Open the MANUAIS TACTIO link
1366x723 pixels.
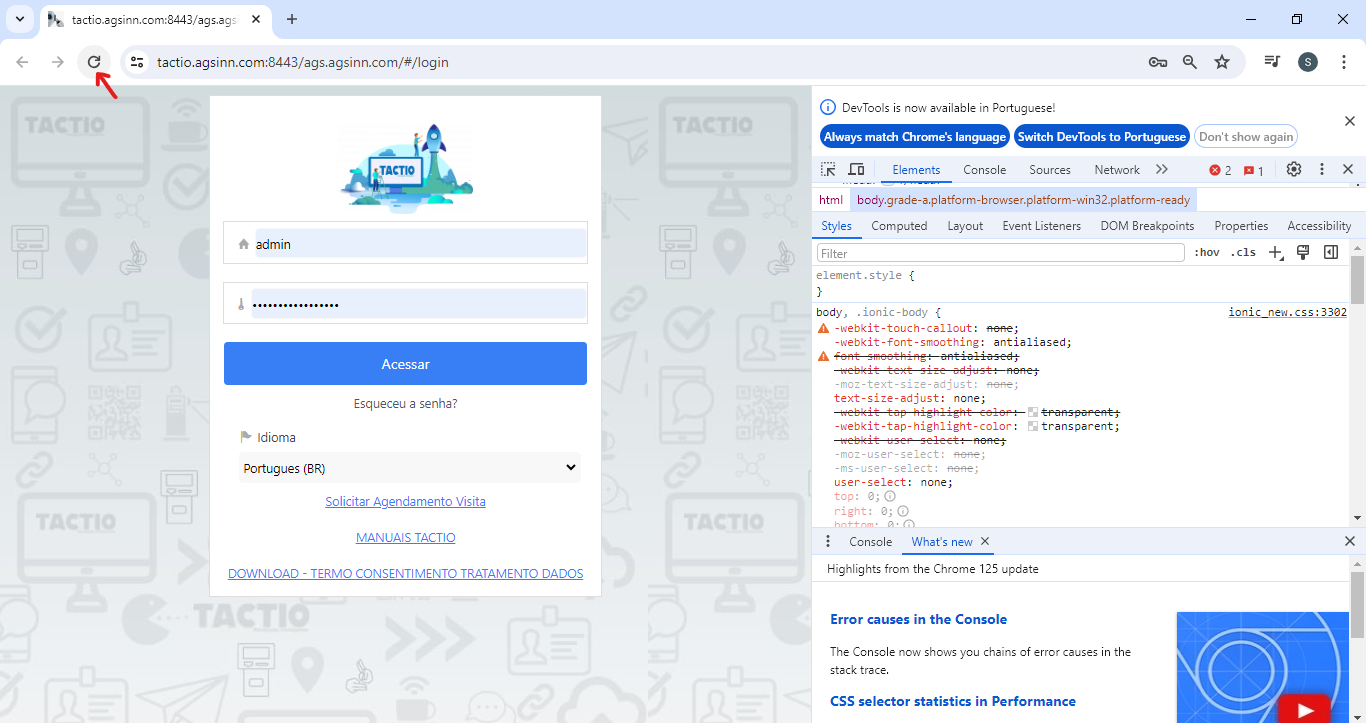(405, 538)
